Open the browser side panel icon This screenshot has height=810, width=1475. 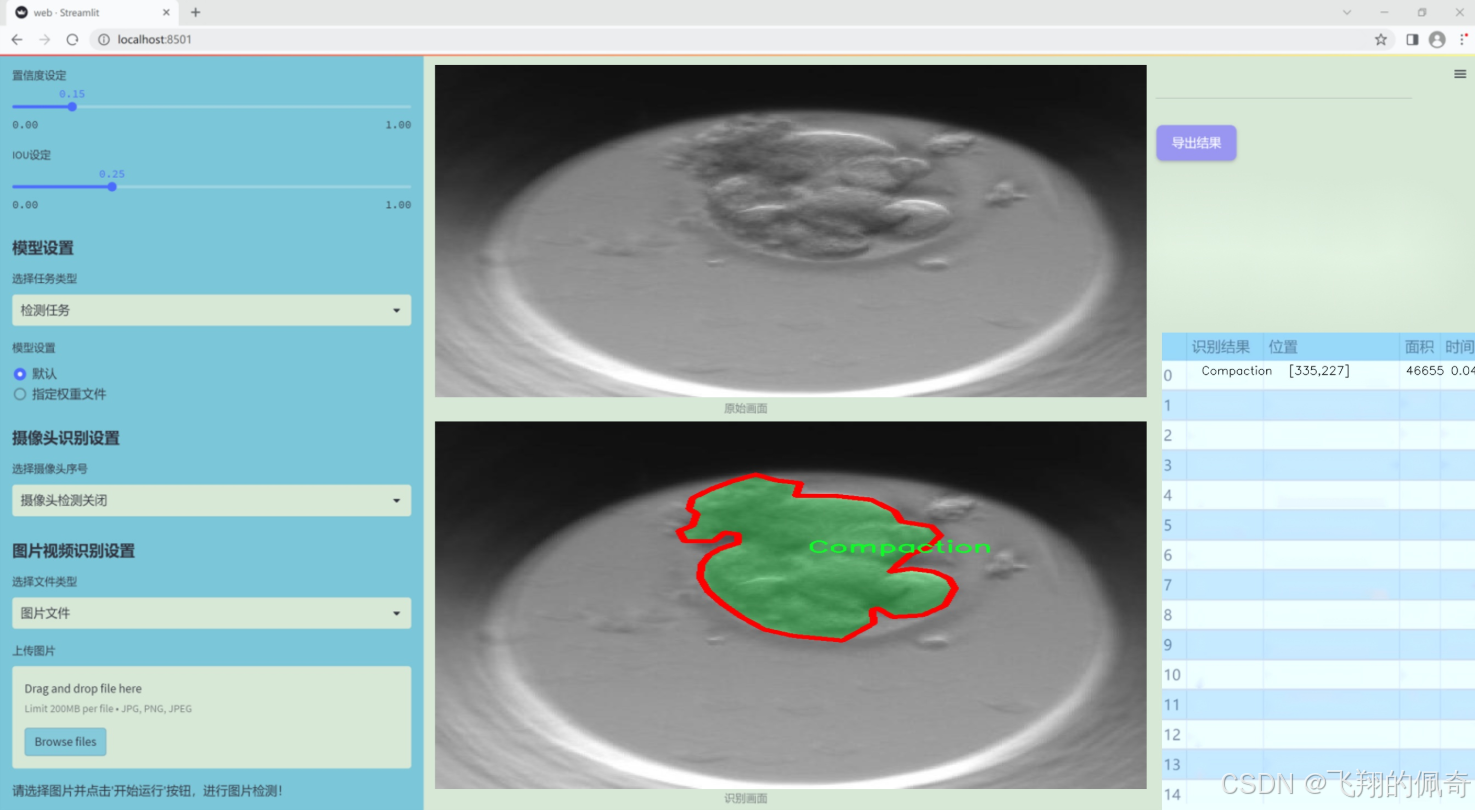[1412, 39]
